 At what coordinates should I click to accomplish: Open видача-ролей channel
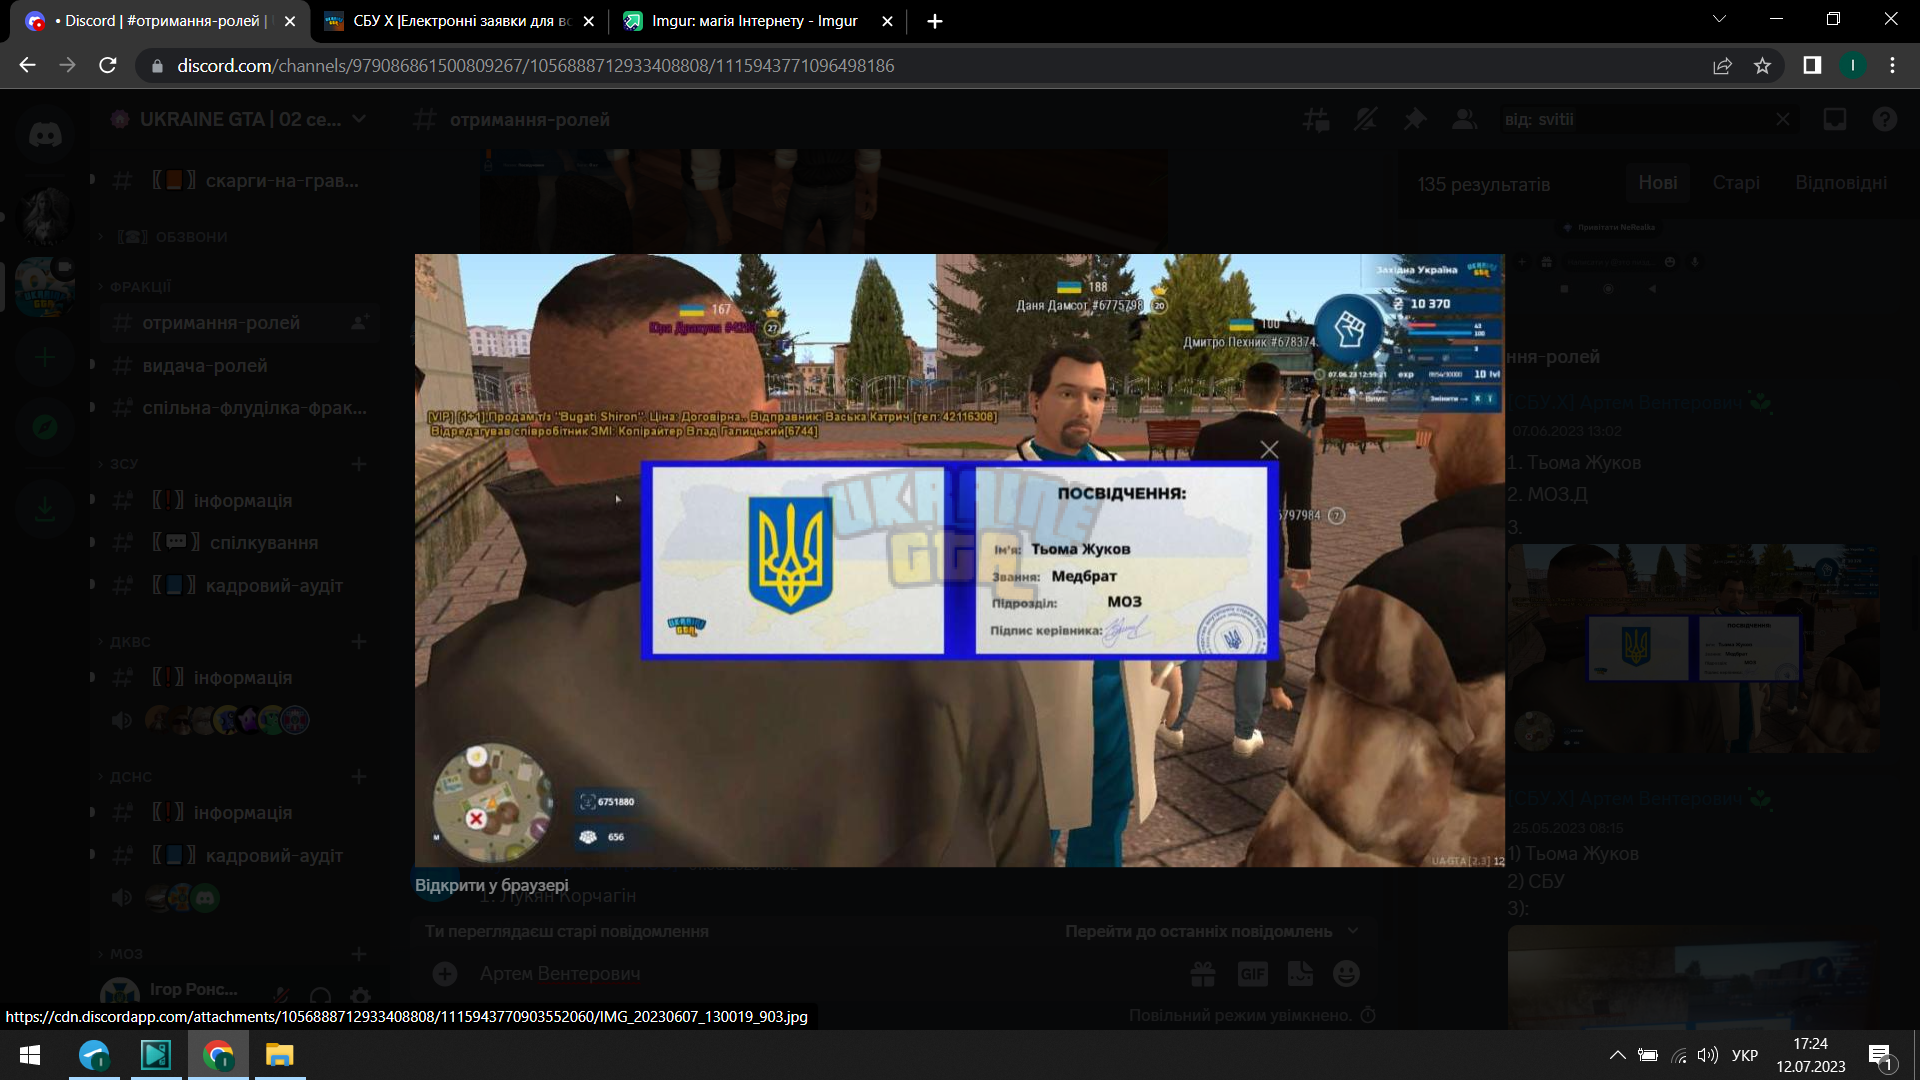(x=238, y=366)
